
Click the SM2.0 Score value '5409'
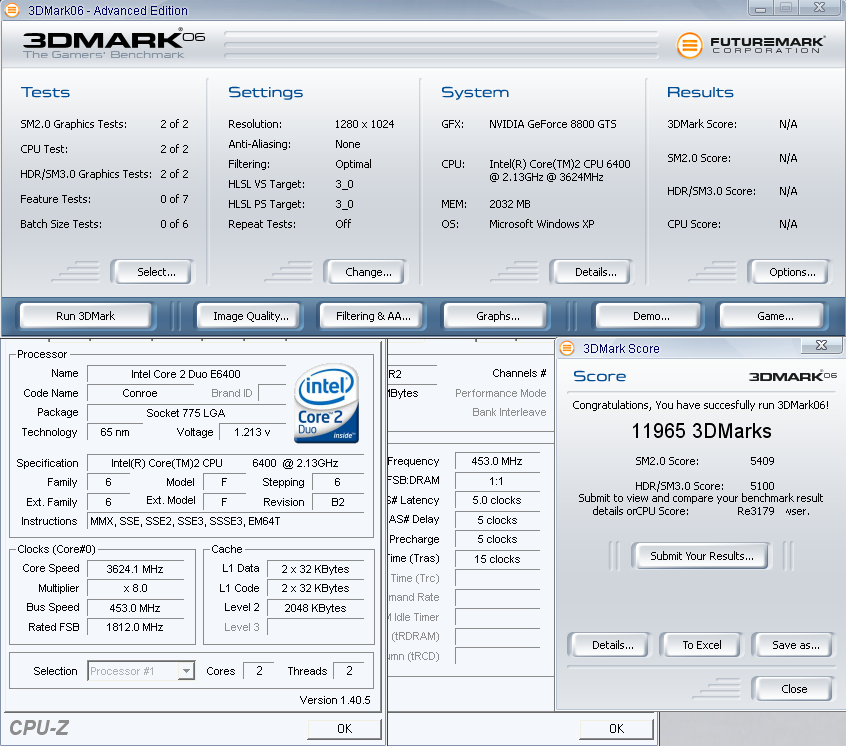[x=762, y=461]
